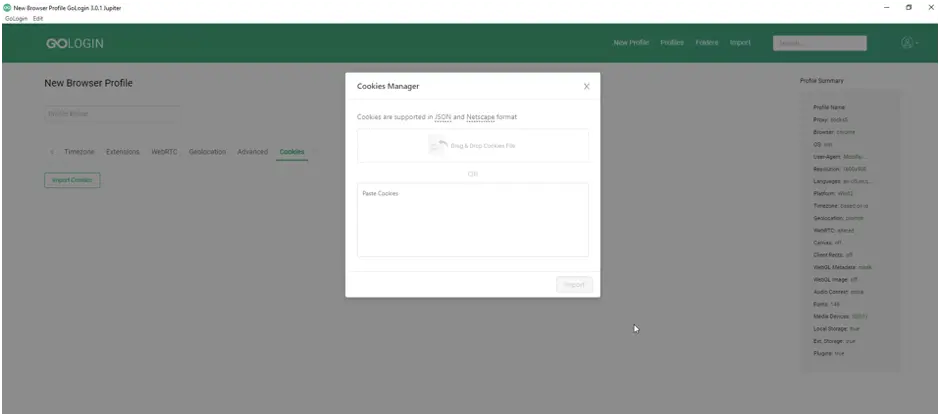The width and height of the screenshot is (940, 416).
Task: Click the Profile Name input field
Action: coord(112,114)
